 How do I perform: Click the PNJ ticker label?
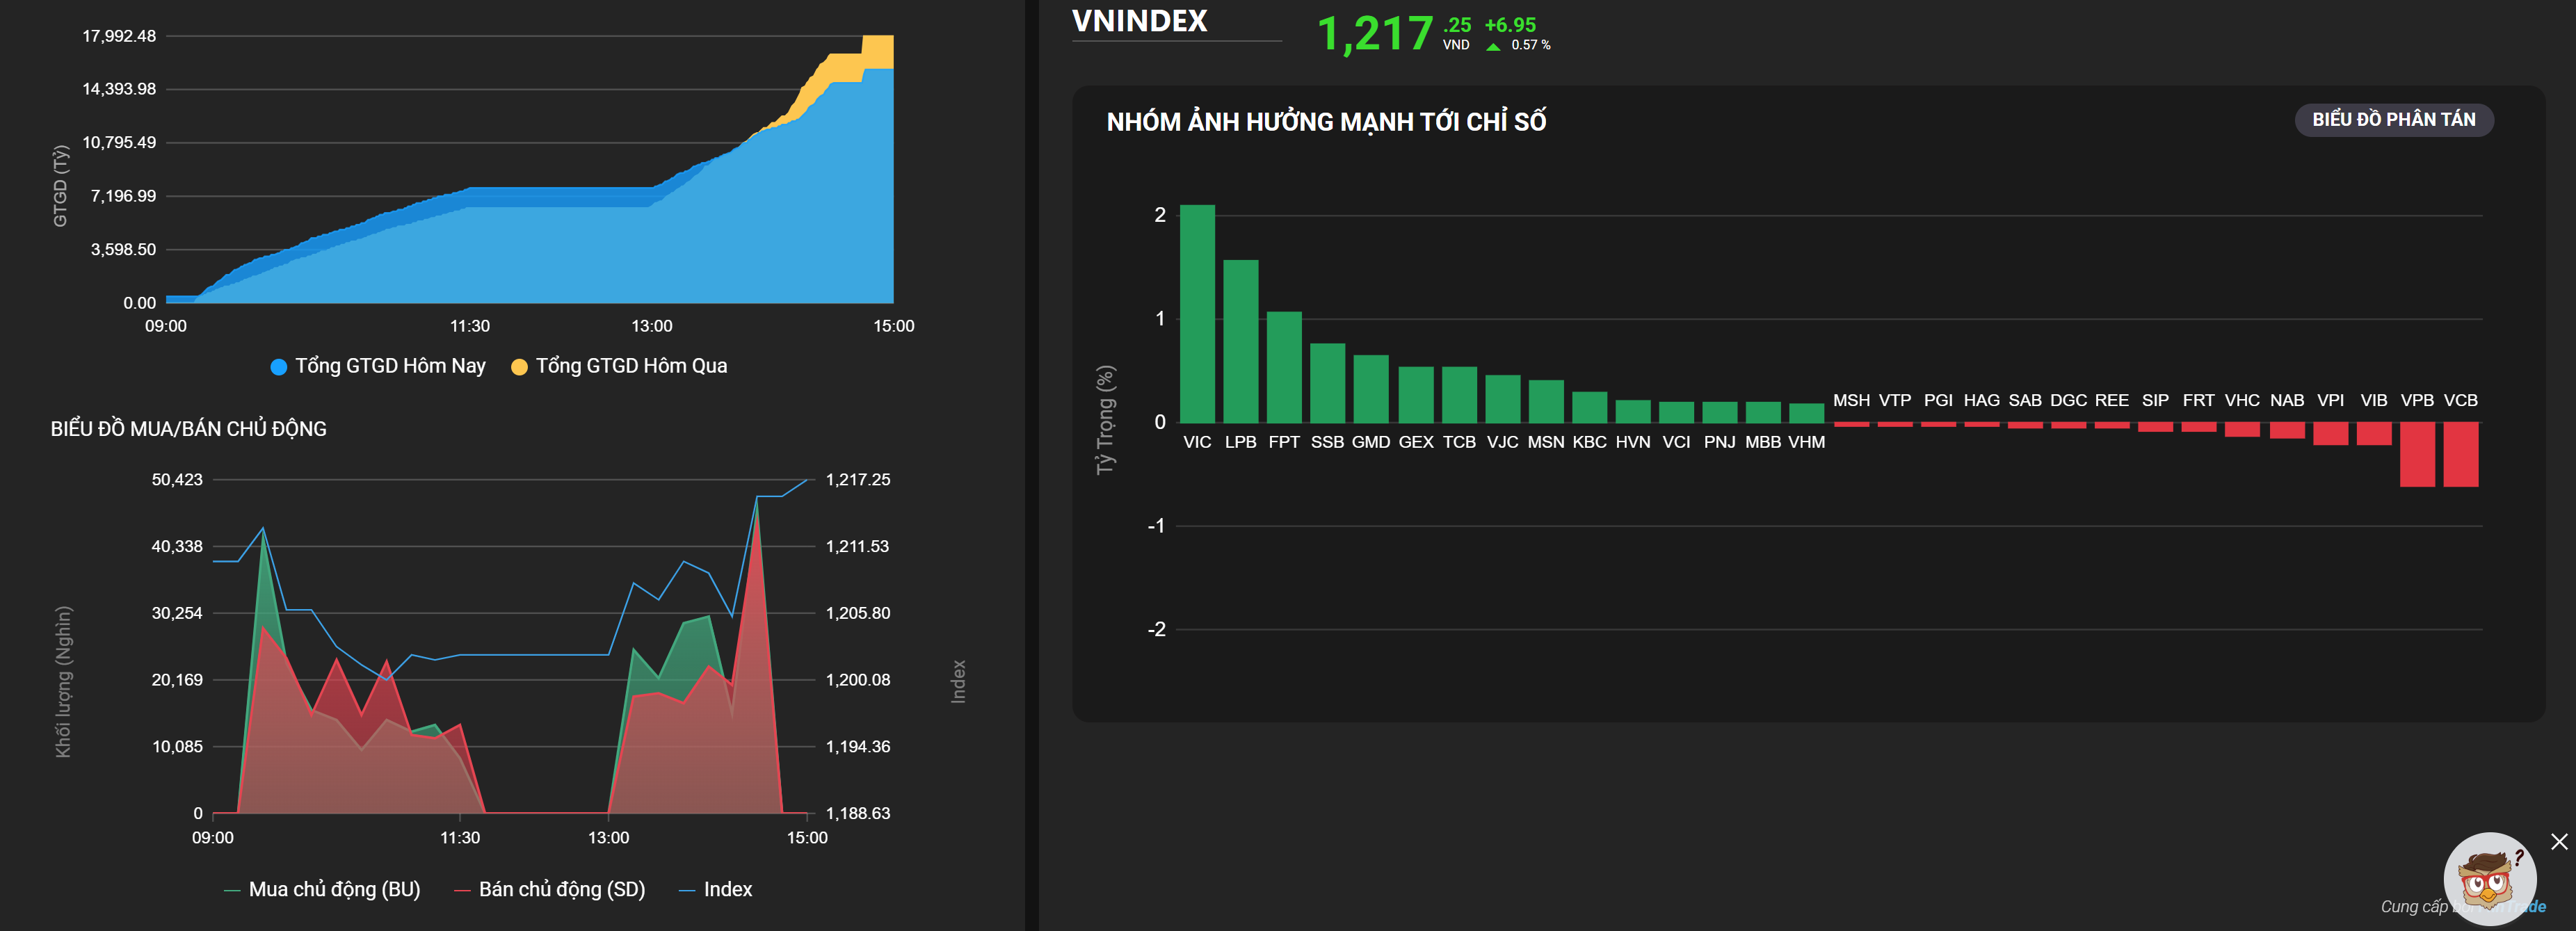1719,442
